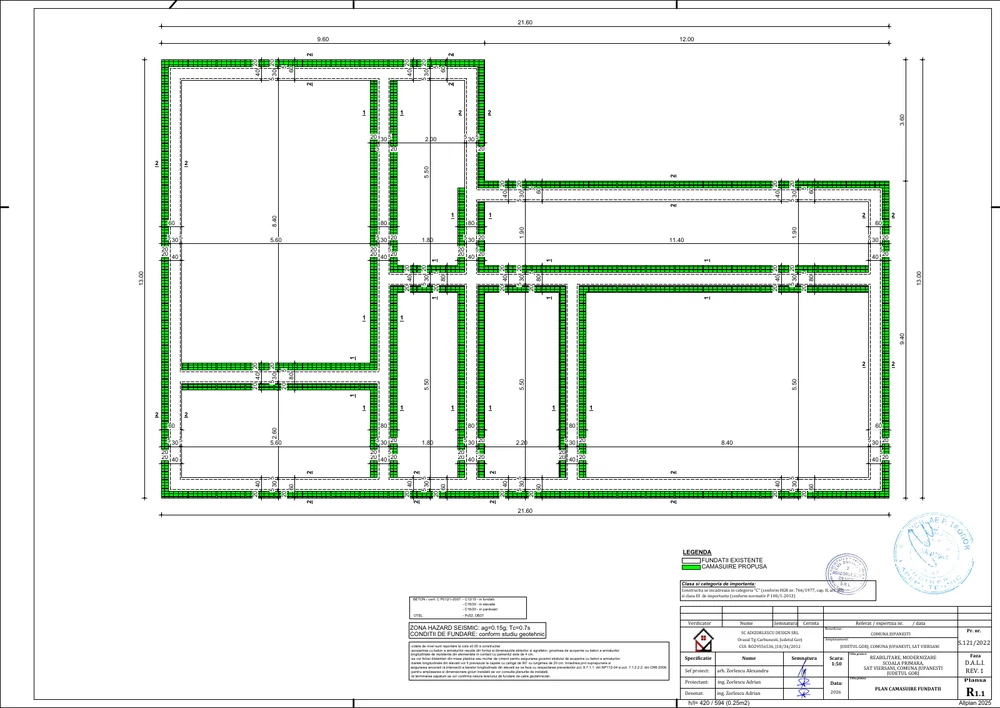Screen dimensions: 1000x708
Task: Click the 'FUNDATII EXISTENTE' legend label
Action: click(x=732, y=560)
